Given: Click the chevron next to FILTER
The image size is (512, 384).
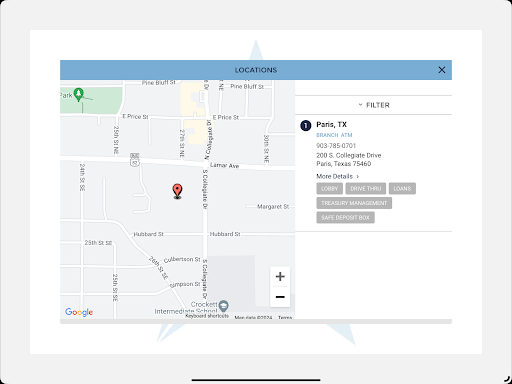Looking at the screenshot, I should [x=360, y=105].
